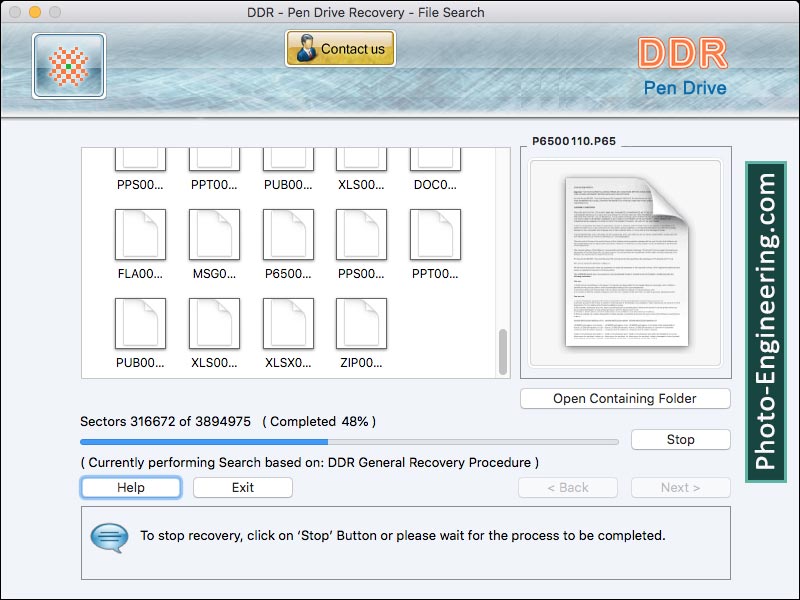Select the FLA00 file icon
800x600 pixels.
click(x=140, y=235)
